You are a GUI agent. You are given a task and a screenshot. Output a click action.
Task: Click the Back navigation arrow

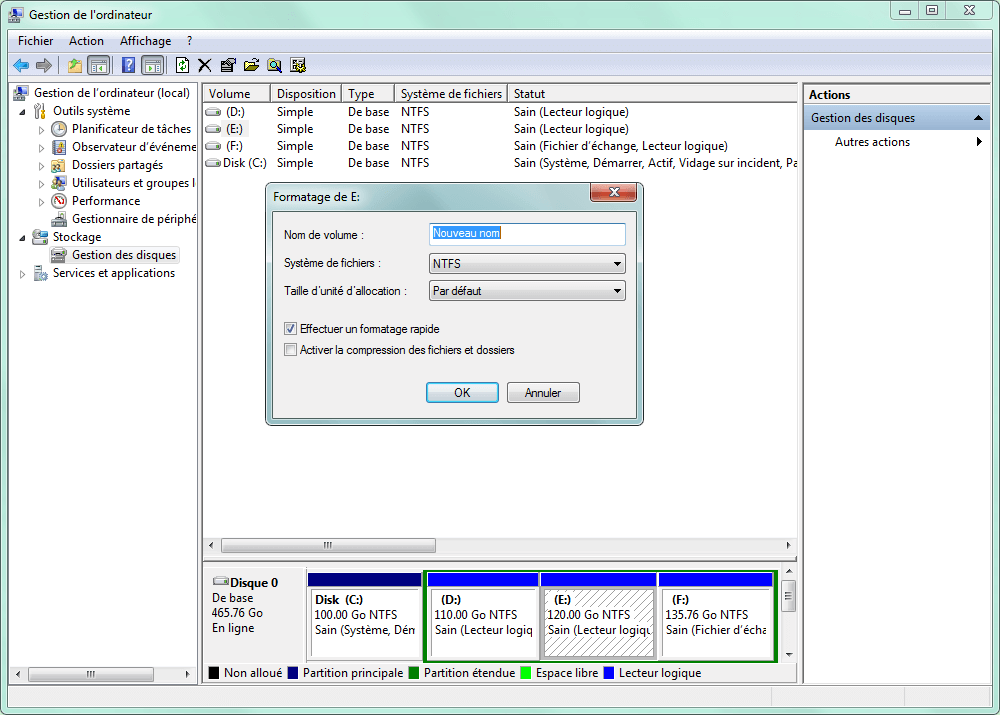coord(20,64)
